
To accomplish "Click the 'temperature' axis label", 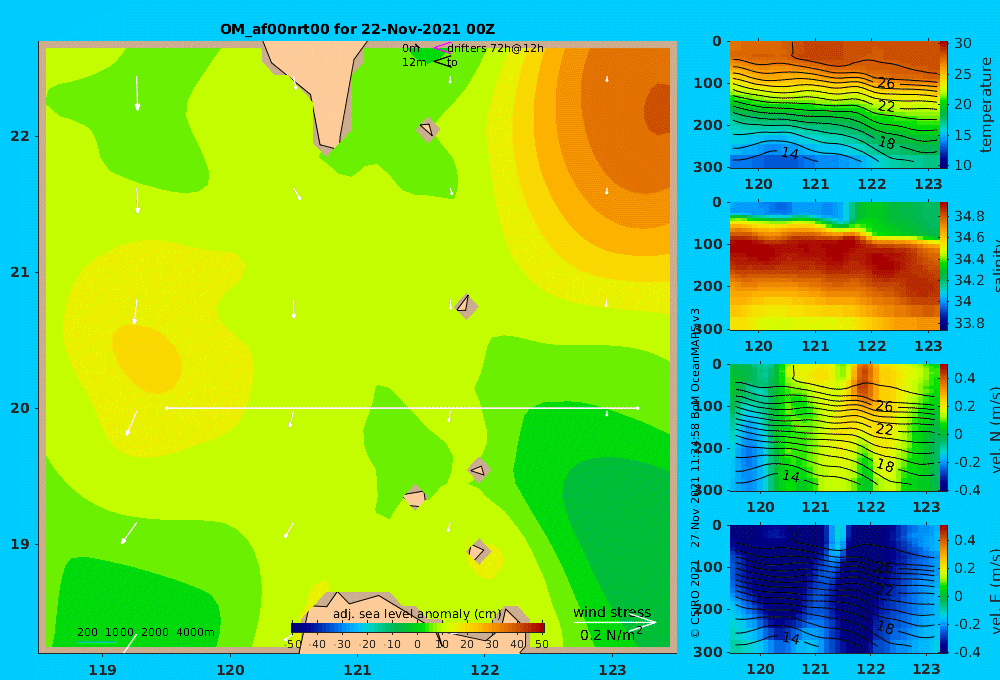I will pyautogui.click(x=986, y=105).
